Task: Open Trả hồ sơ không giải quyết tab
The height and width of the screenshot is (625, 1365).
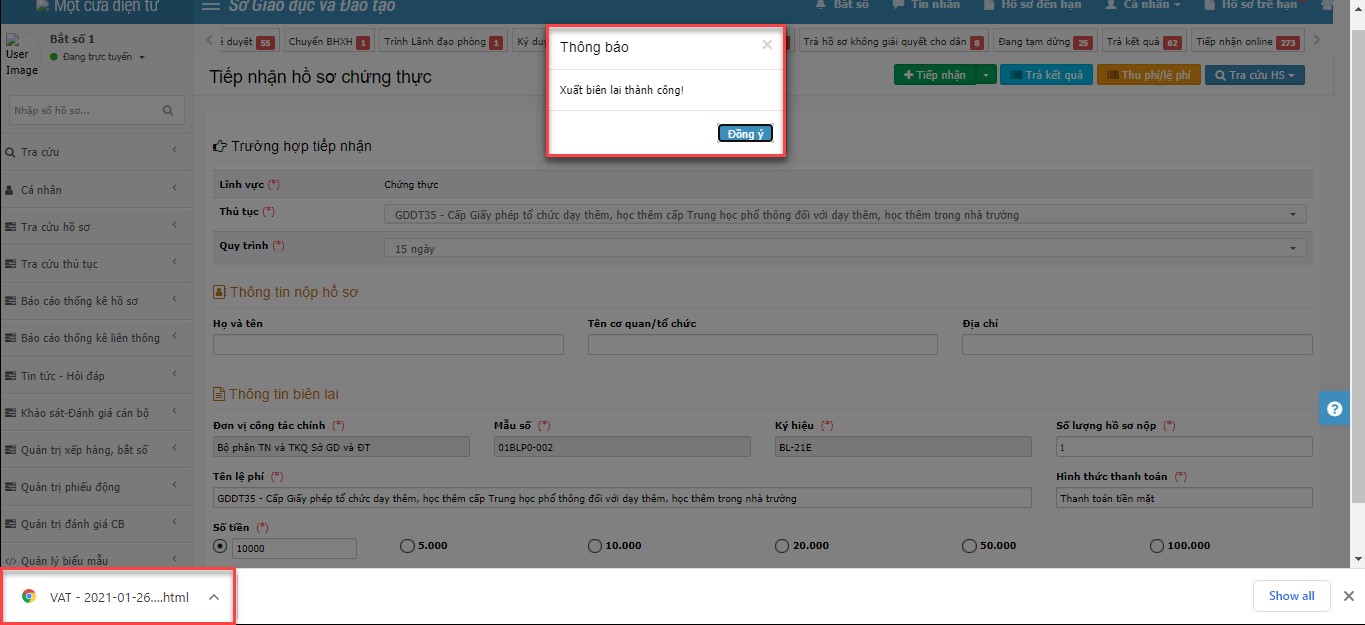Action: (x=893, y=42)
